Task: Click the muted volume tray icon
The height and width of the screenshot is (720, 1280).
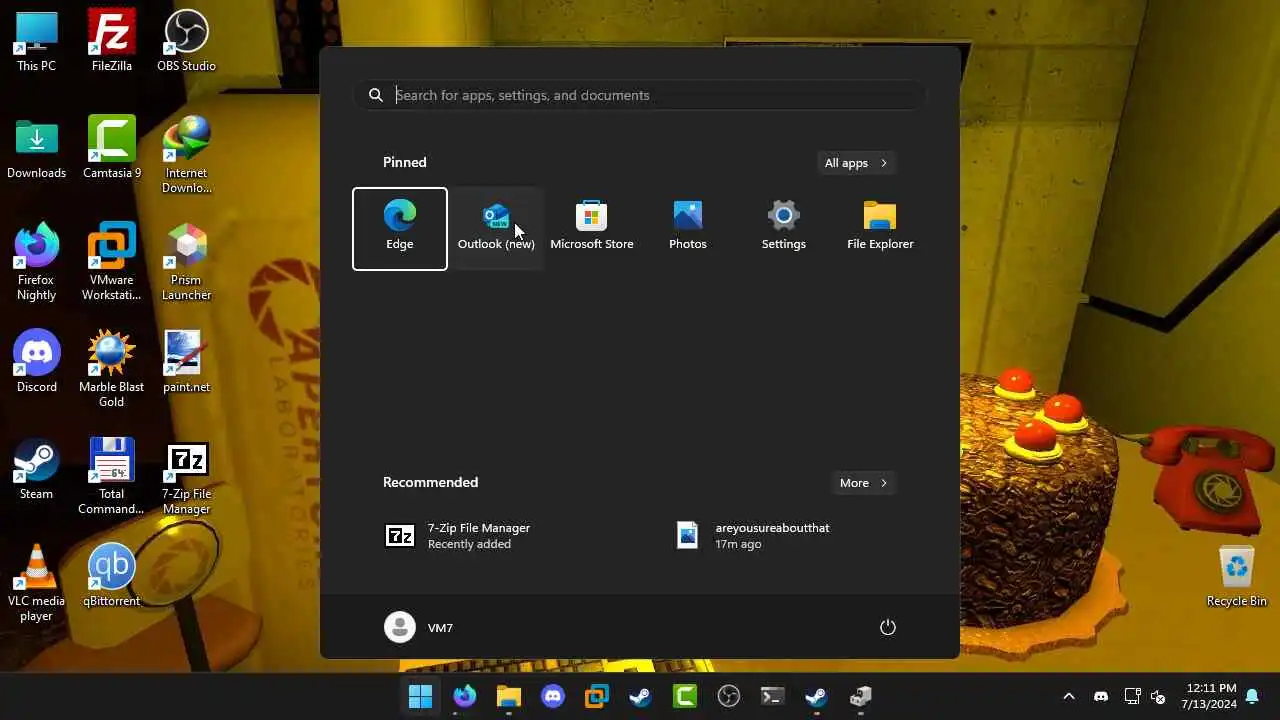Action: point(1159,696)
